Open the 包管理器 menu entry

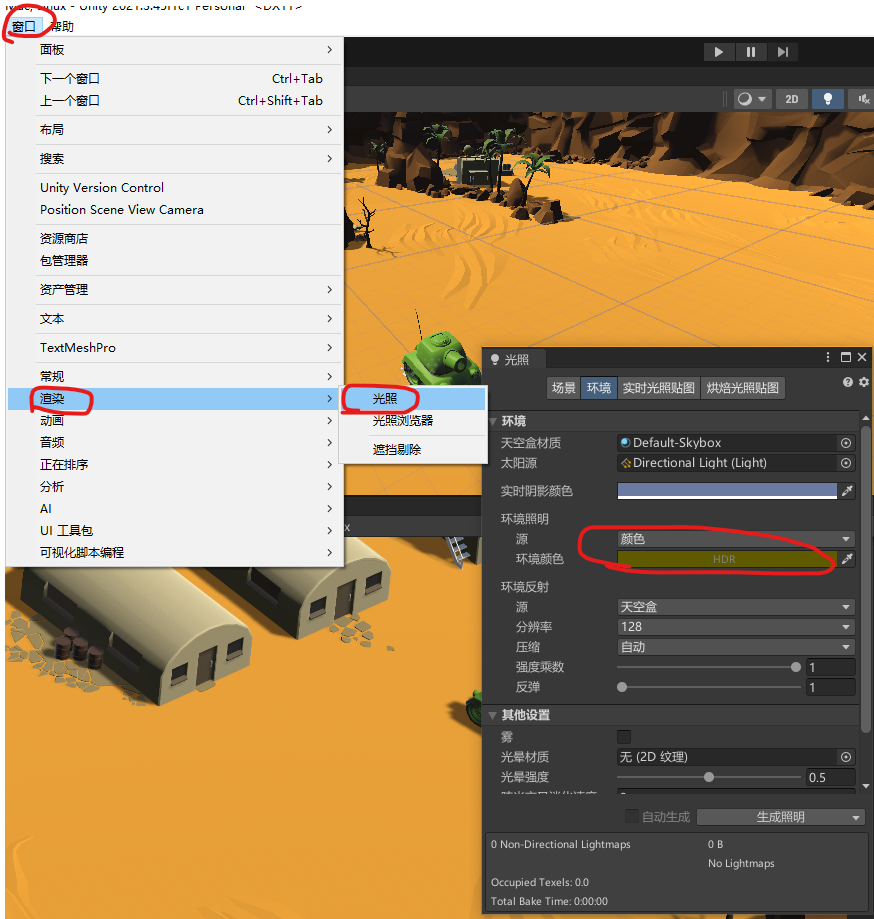point(175,261)
